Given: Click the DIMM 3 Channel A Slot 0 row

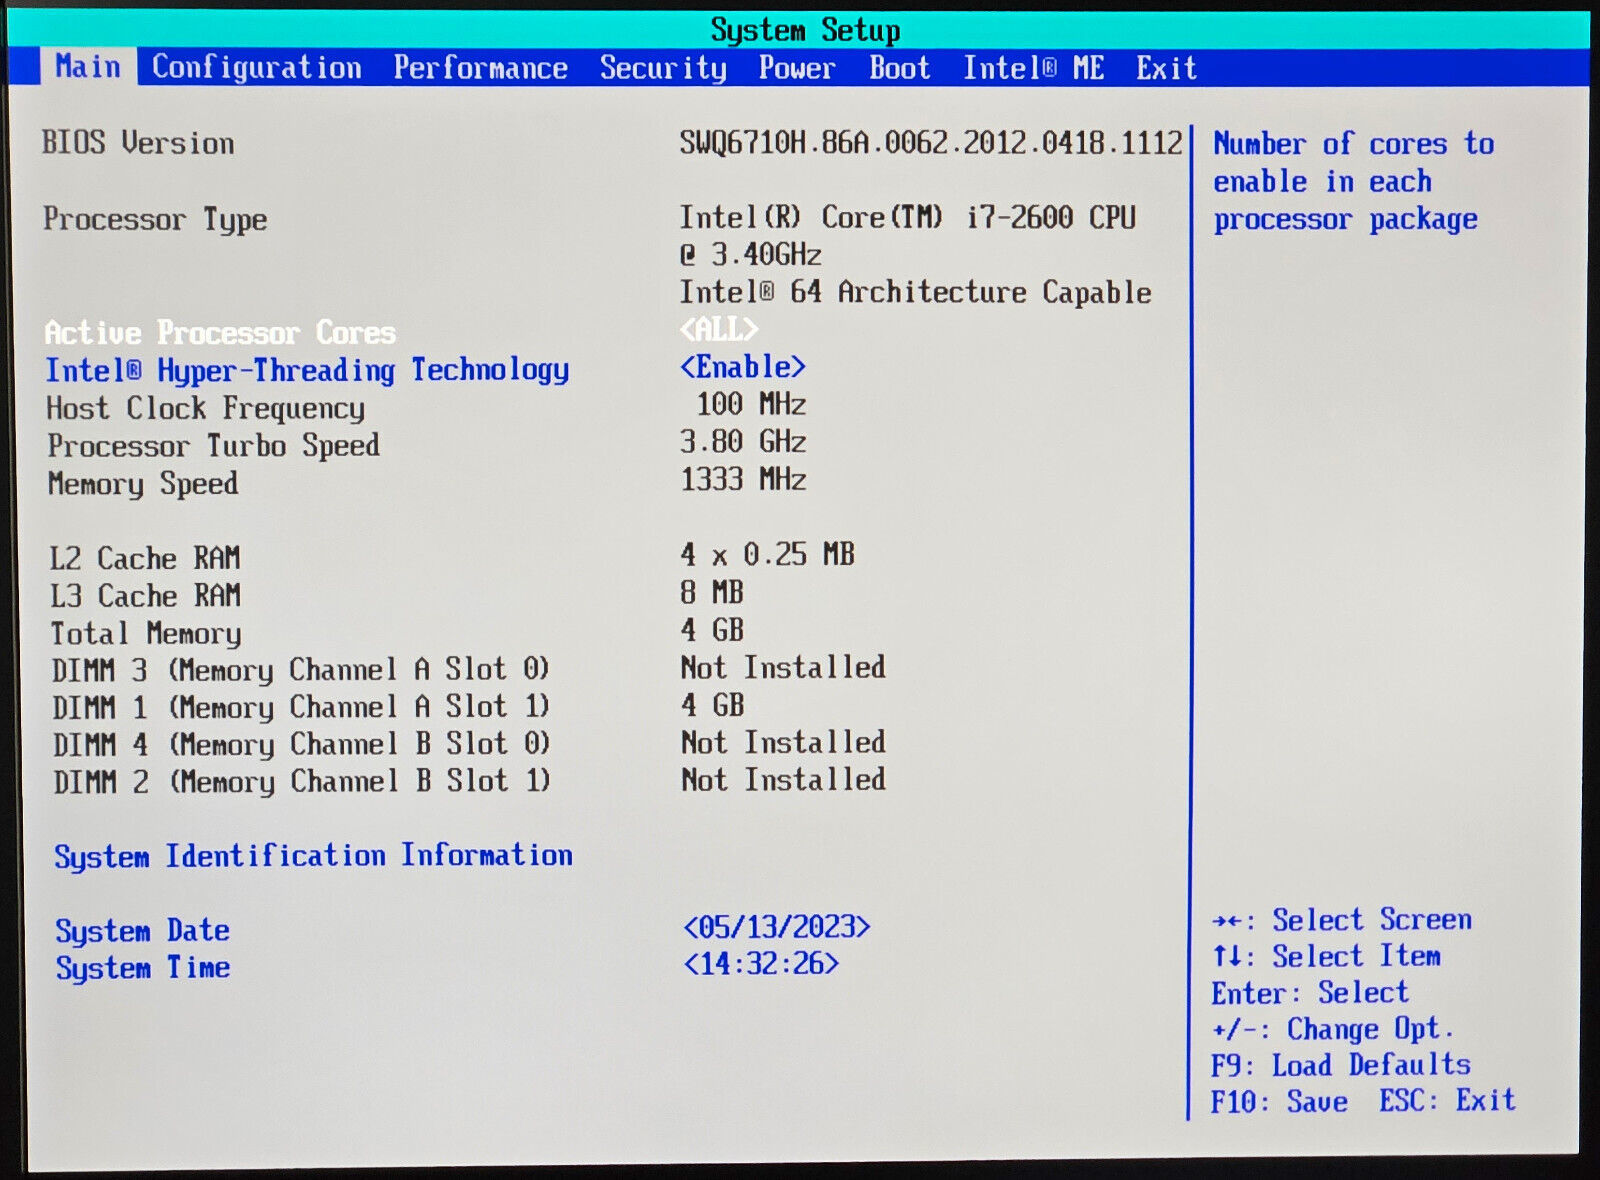Looking at the screenshot, I should pyautogui.click(x=468, y=669).
